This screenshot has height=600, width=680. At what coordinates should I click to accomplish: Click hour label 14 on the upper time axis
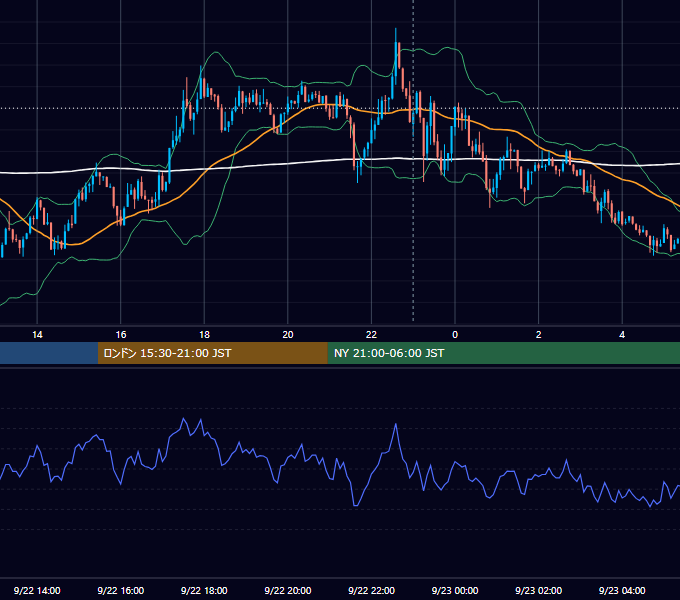tap(37, 335)
